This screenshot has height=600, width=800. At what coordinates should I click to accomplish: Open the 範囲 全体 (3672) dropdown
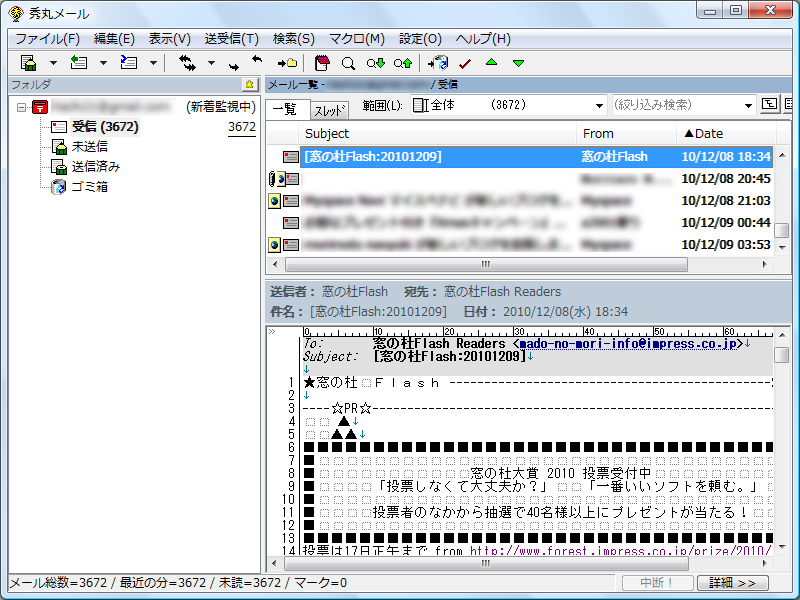tap(509, 105)
